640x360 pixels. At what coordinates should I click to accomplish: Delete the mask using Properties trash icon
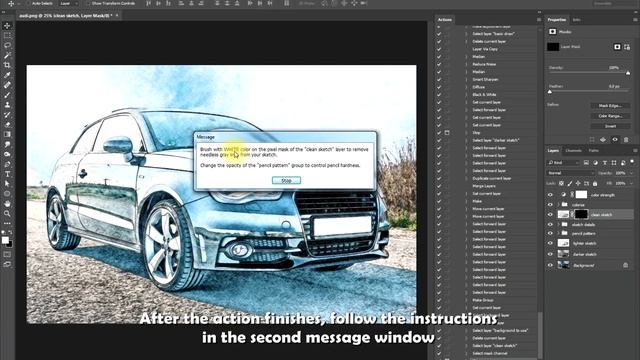(x=626, y=140)
